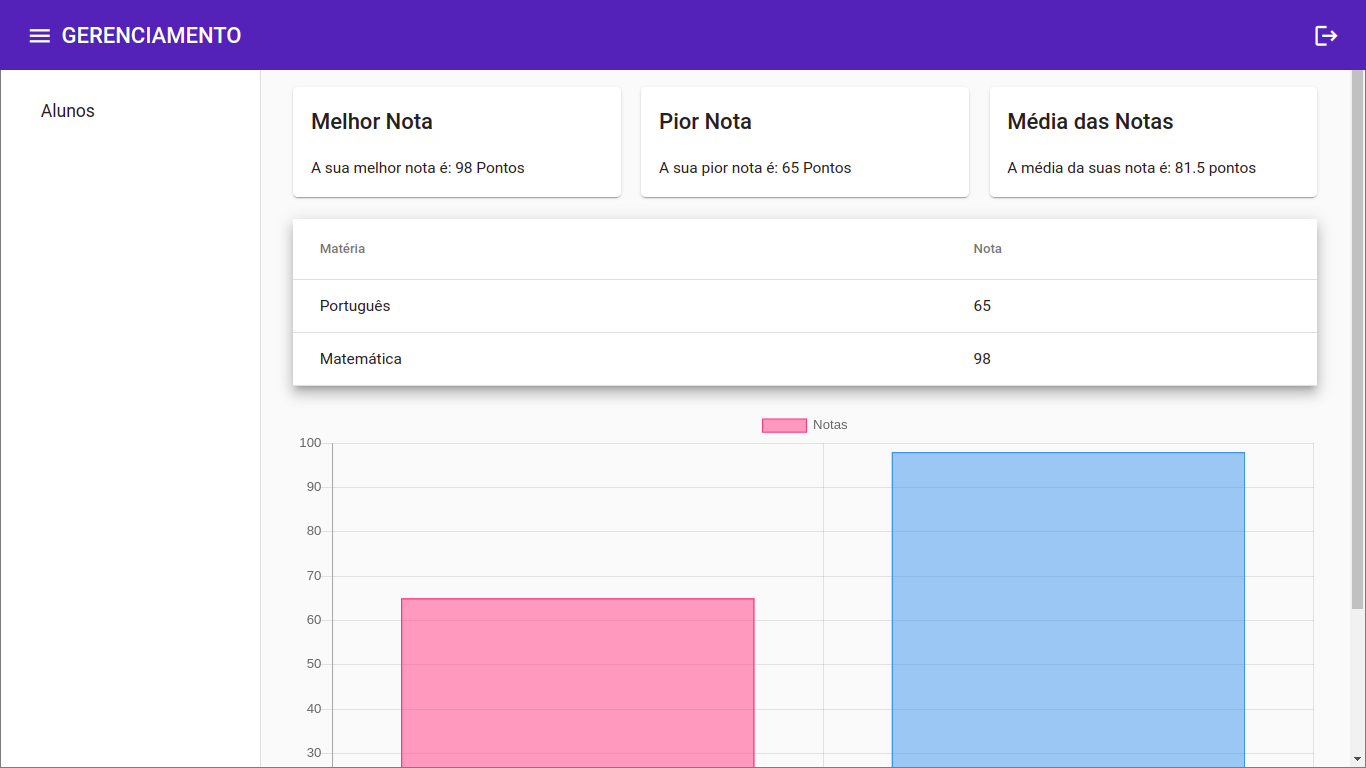The height and width of the screenshot is (768, 1366).
Task: Open the hamburger navigation menu
Action: tap(40, 36)
